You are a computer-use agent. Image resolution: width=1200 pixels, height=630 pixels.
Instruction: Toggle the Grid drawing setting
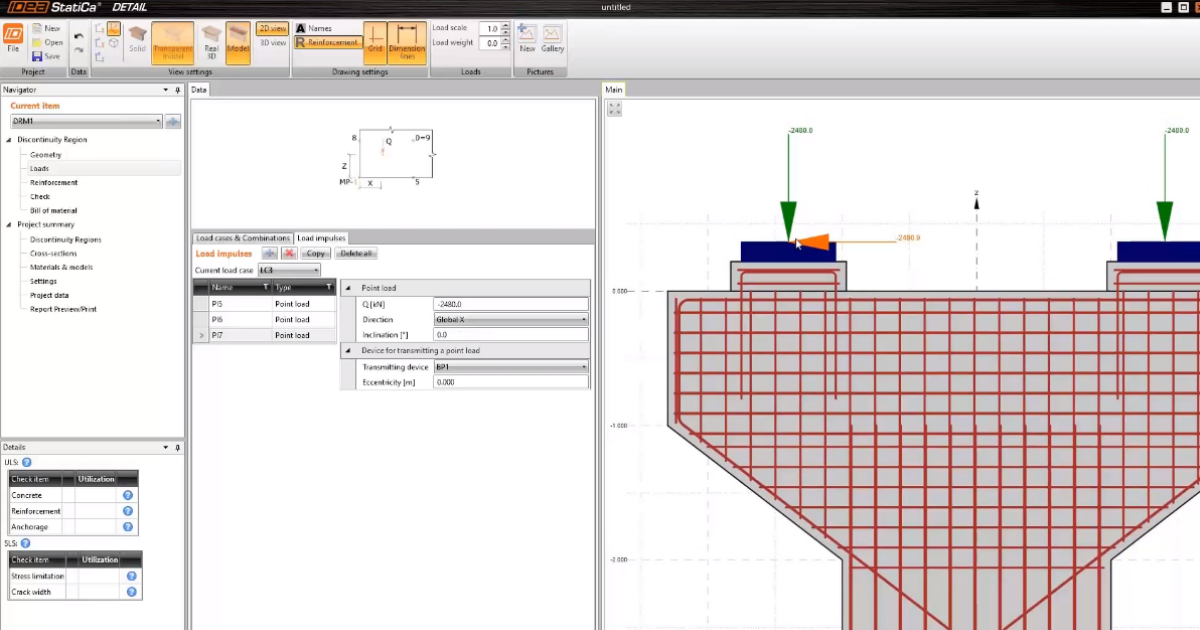(375, 42)
